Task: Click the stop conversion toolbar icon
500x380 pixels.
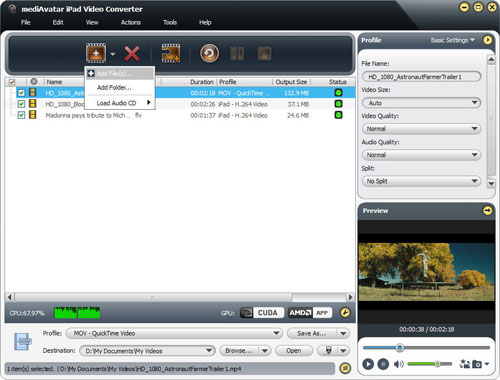Action: click(x=264, y=53)
